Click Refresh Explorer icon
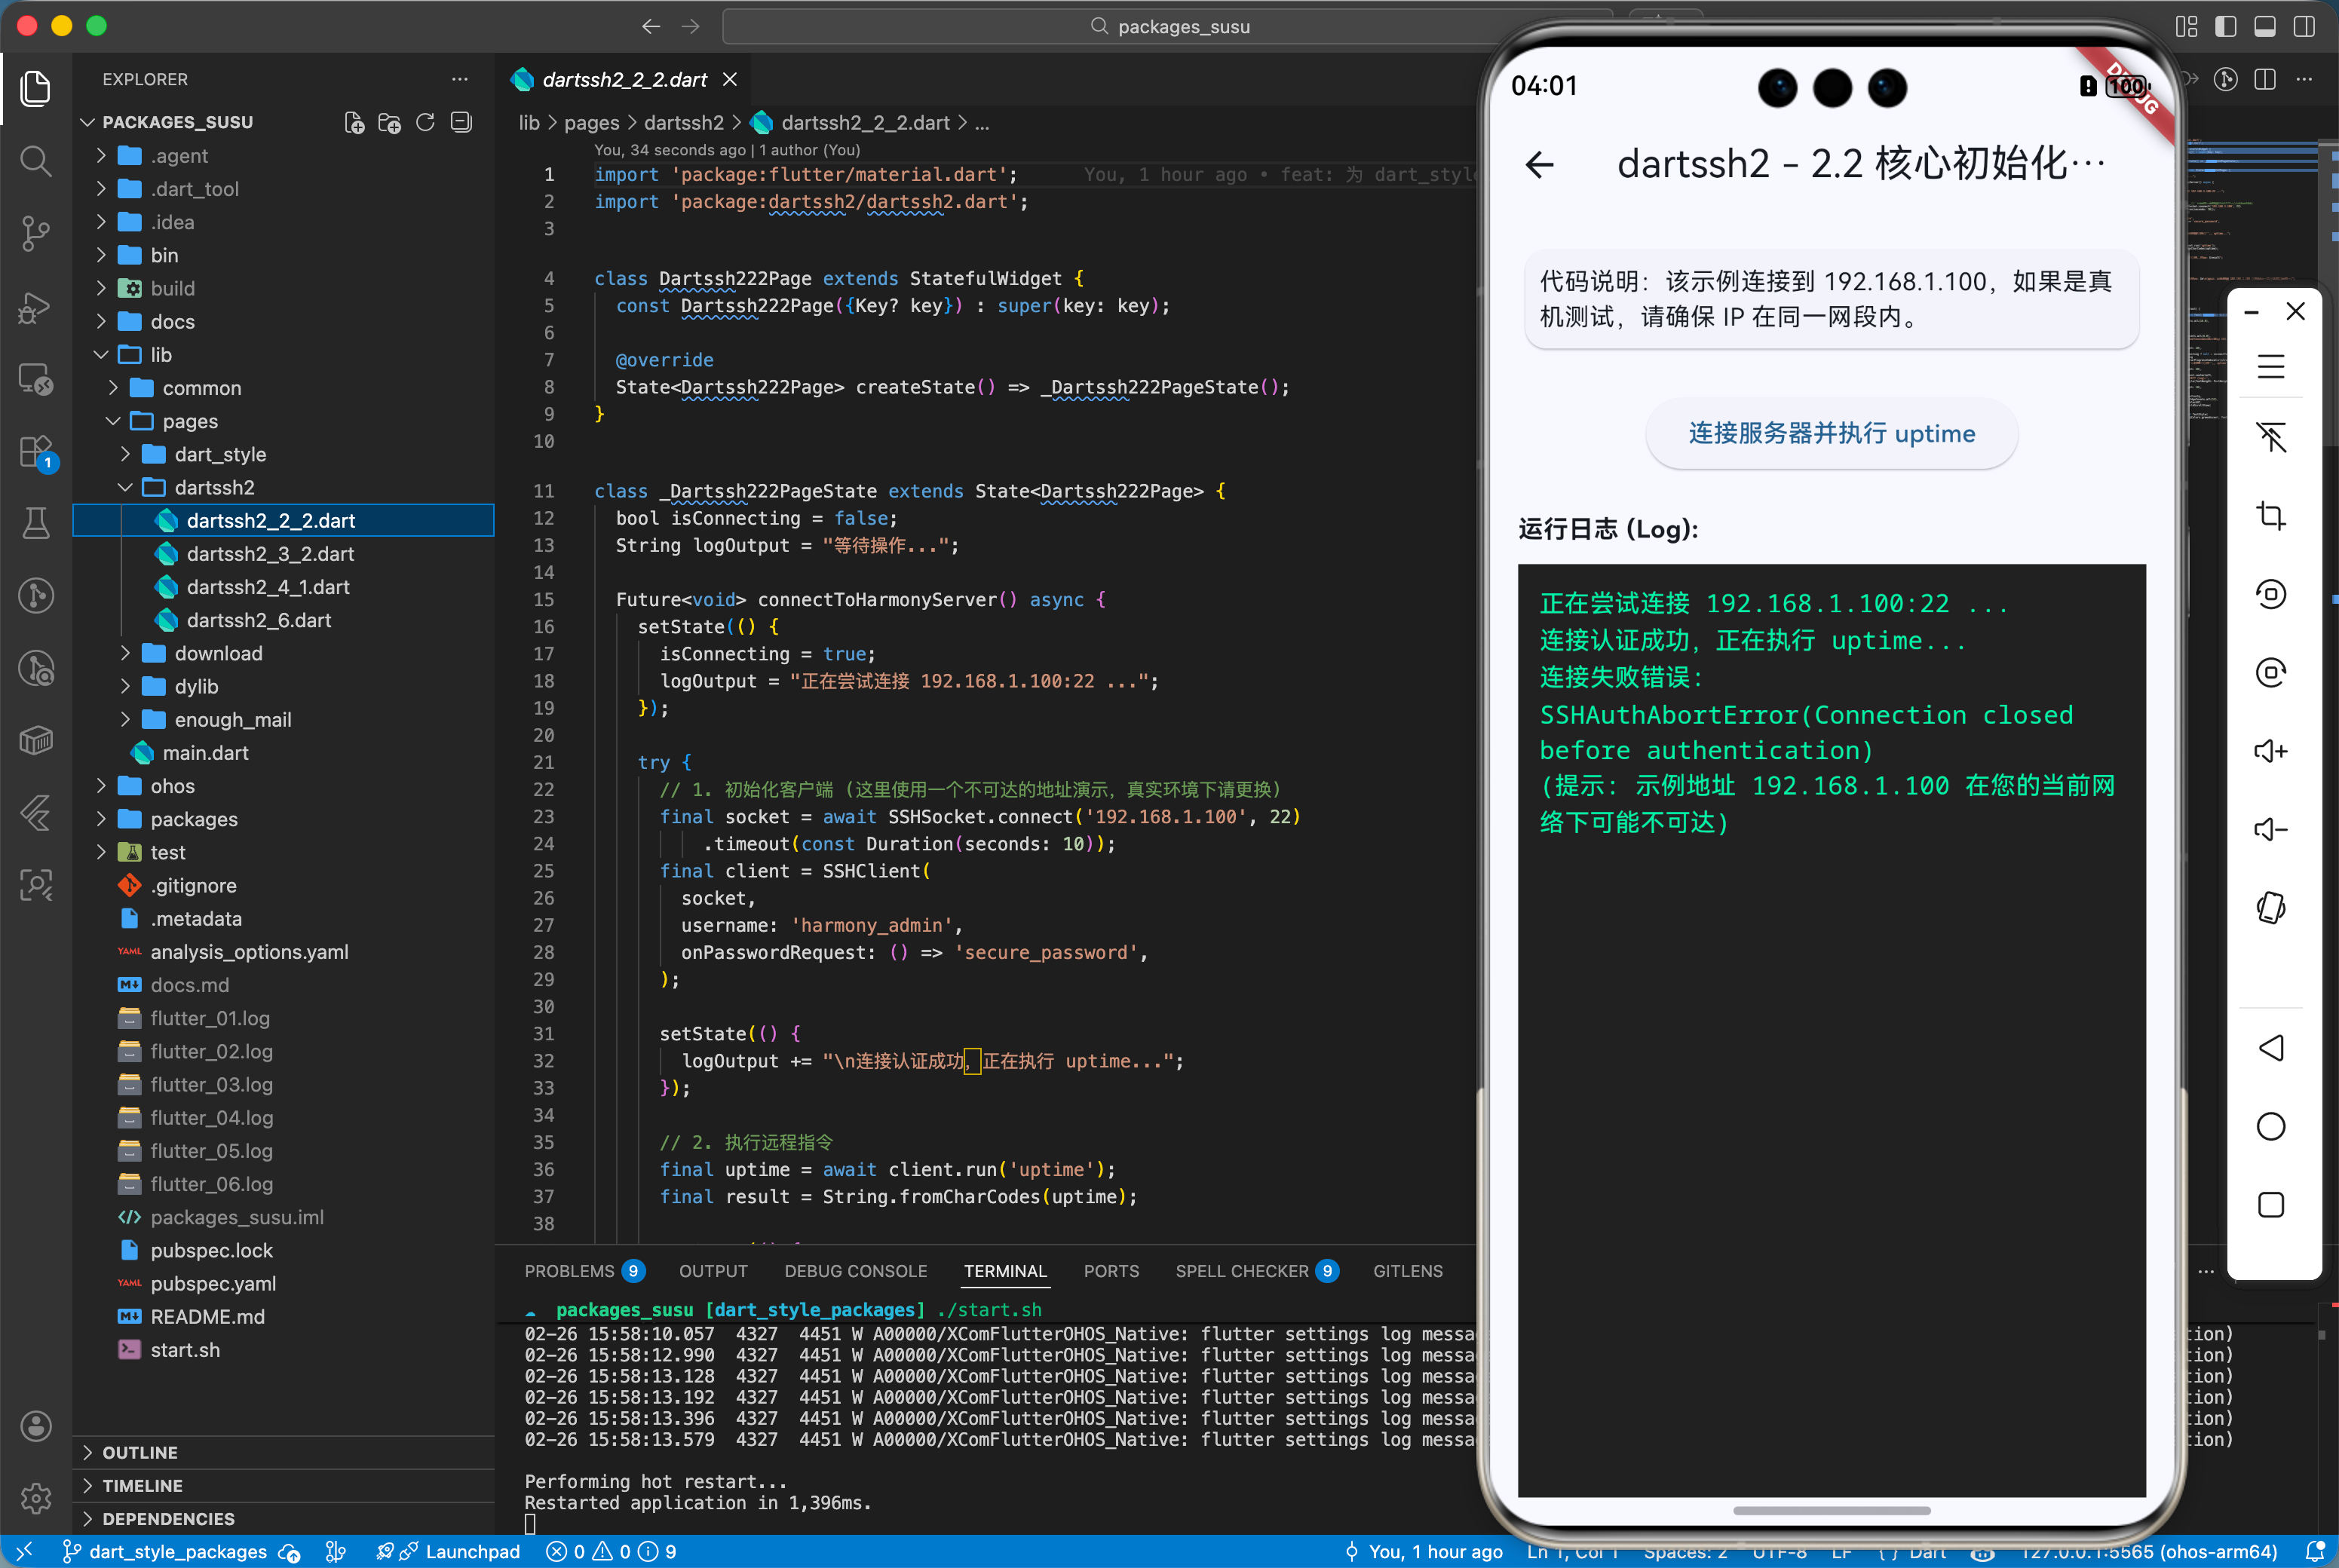Screen dimensions: 2339x1568 [425, 122]
